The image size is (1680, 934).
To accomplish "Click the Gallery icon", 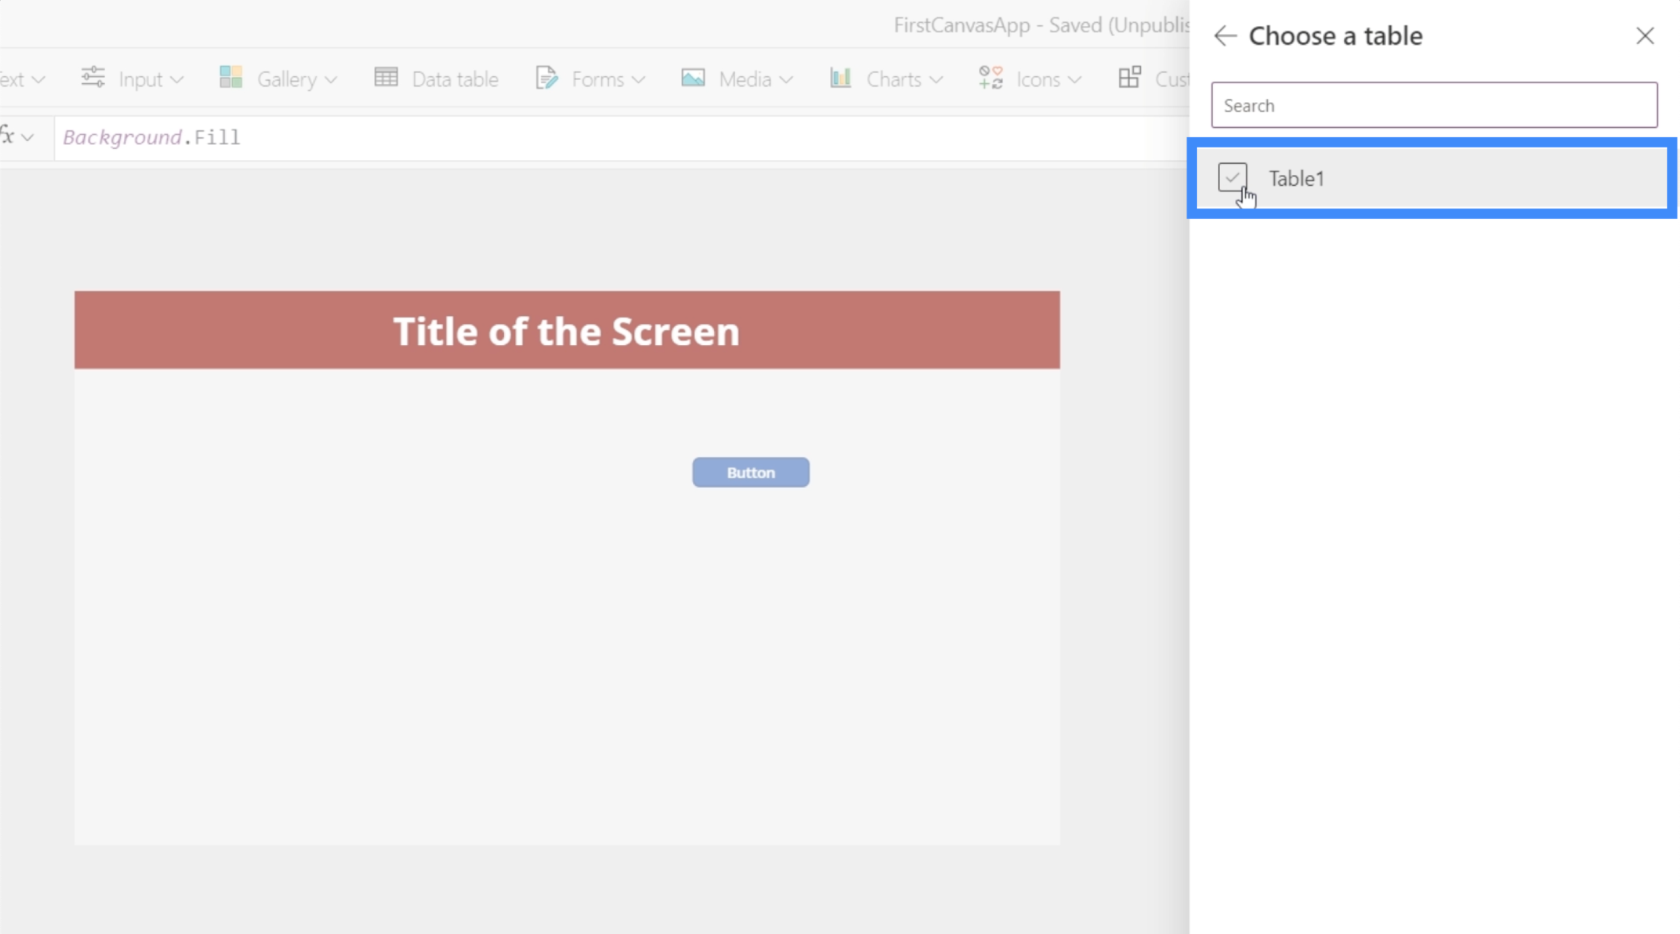I will (231, 77).
